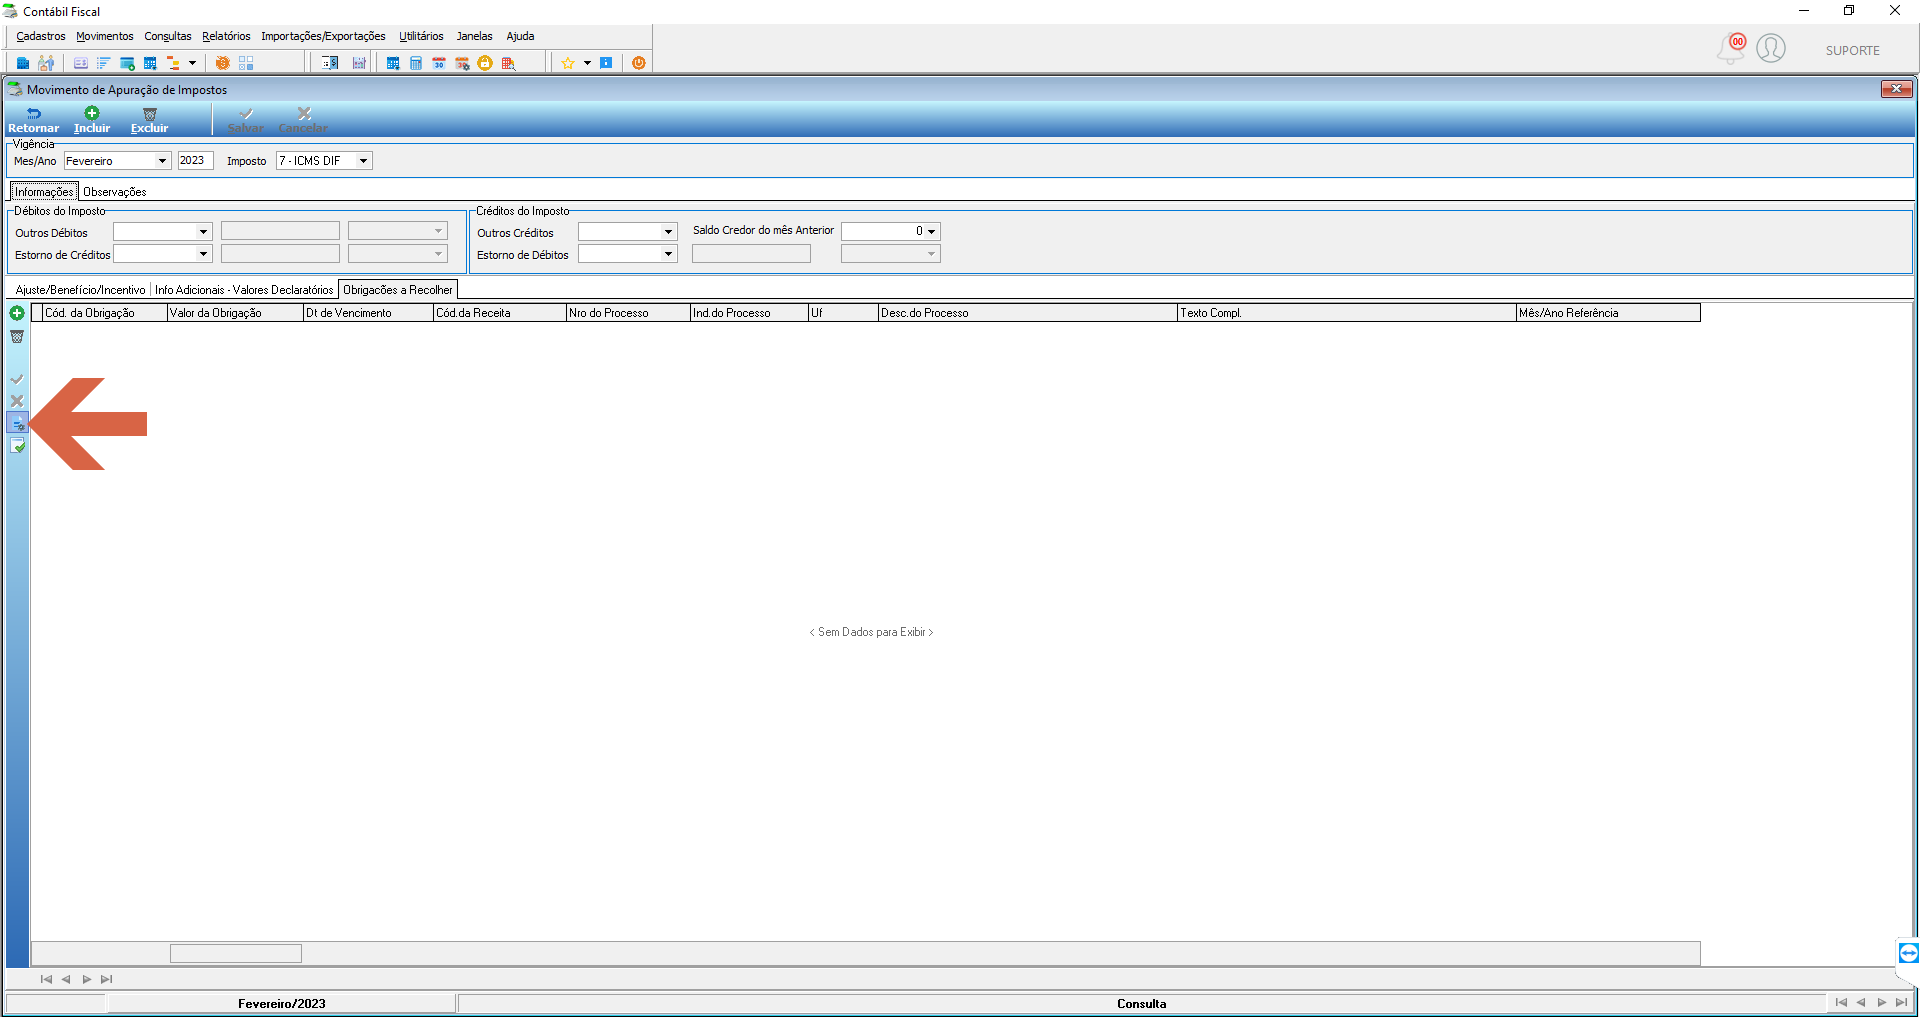Image resolution: width=1920 pixels, height=1017 pixels.
Task: Open the Cadastros menu
Action: (x=41, y=36)
